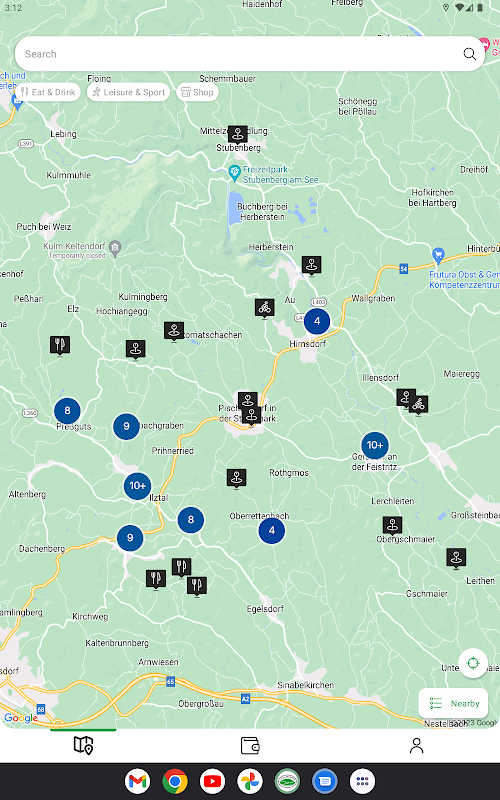This screenshot has height=800, width=500.
Task: Launch Google Photos from the dock
Action: (250, 781)
